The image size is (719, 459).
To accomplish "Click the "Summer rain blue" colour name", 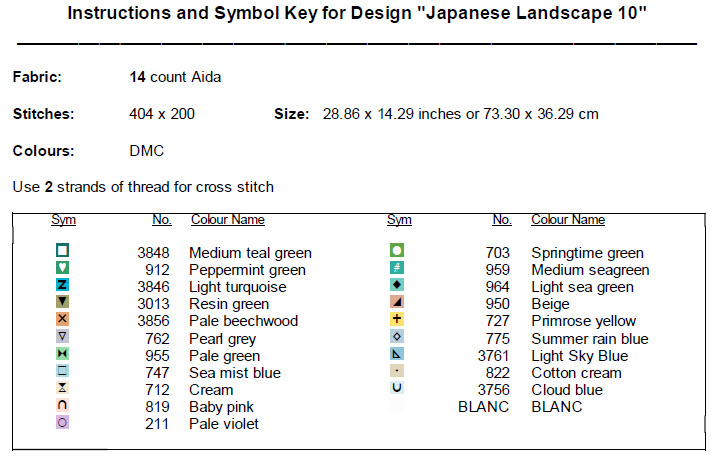I will [x=589, y=338].
